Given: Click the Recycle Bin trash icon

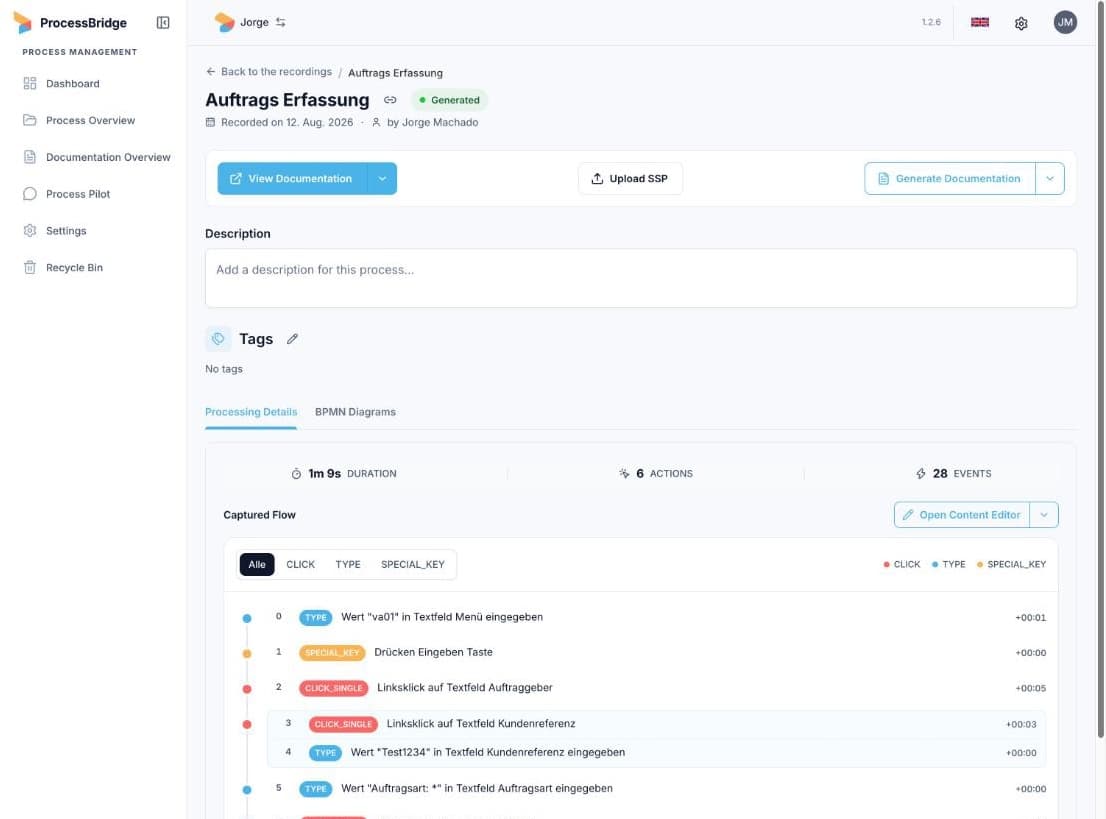Looking at the screenshot, I should coord(30,267).
